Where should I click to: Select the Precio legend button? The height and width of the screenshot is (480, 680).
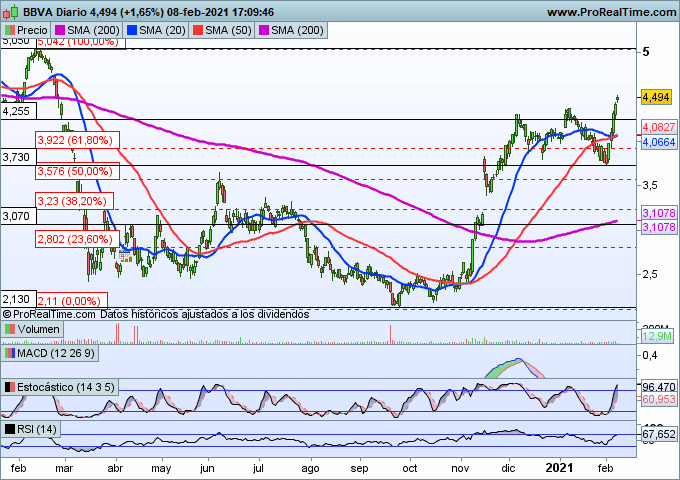coord(26,30)
